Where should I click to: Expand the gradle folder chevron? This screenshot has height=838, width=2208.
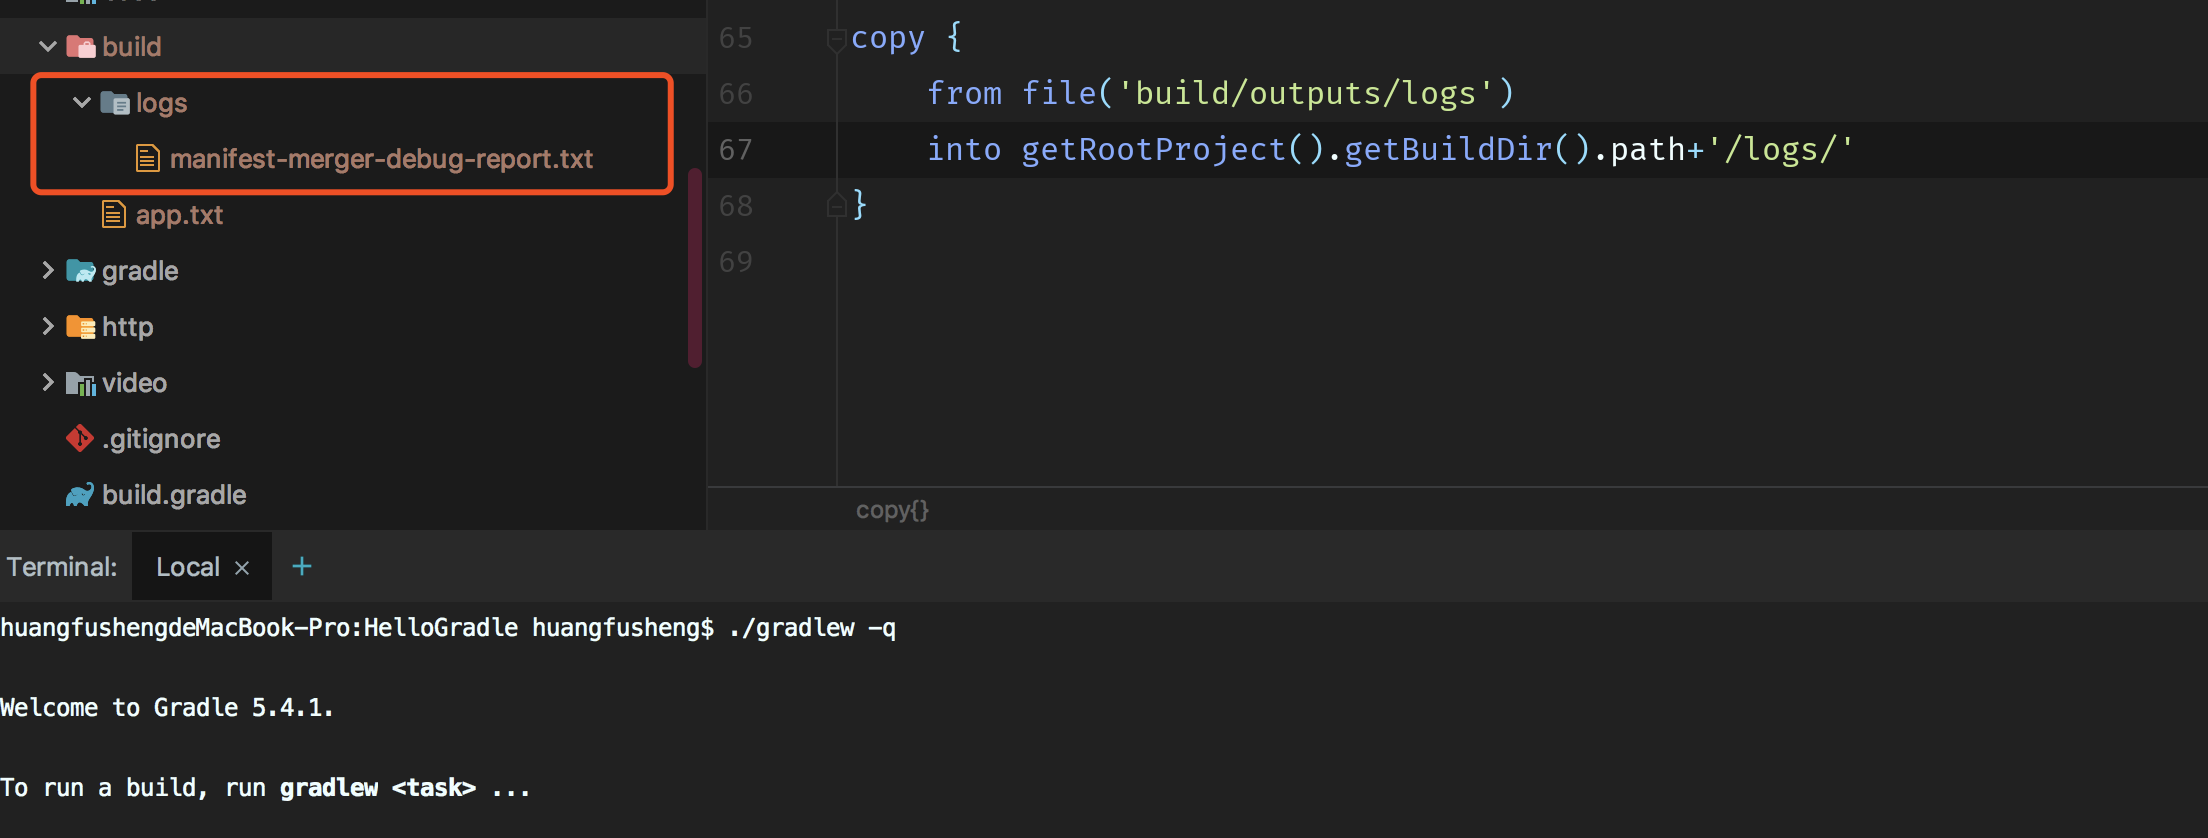(47, 270)
